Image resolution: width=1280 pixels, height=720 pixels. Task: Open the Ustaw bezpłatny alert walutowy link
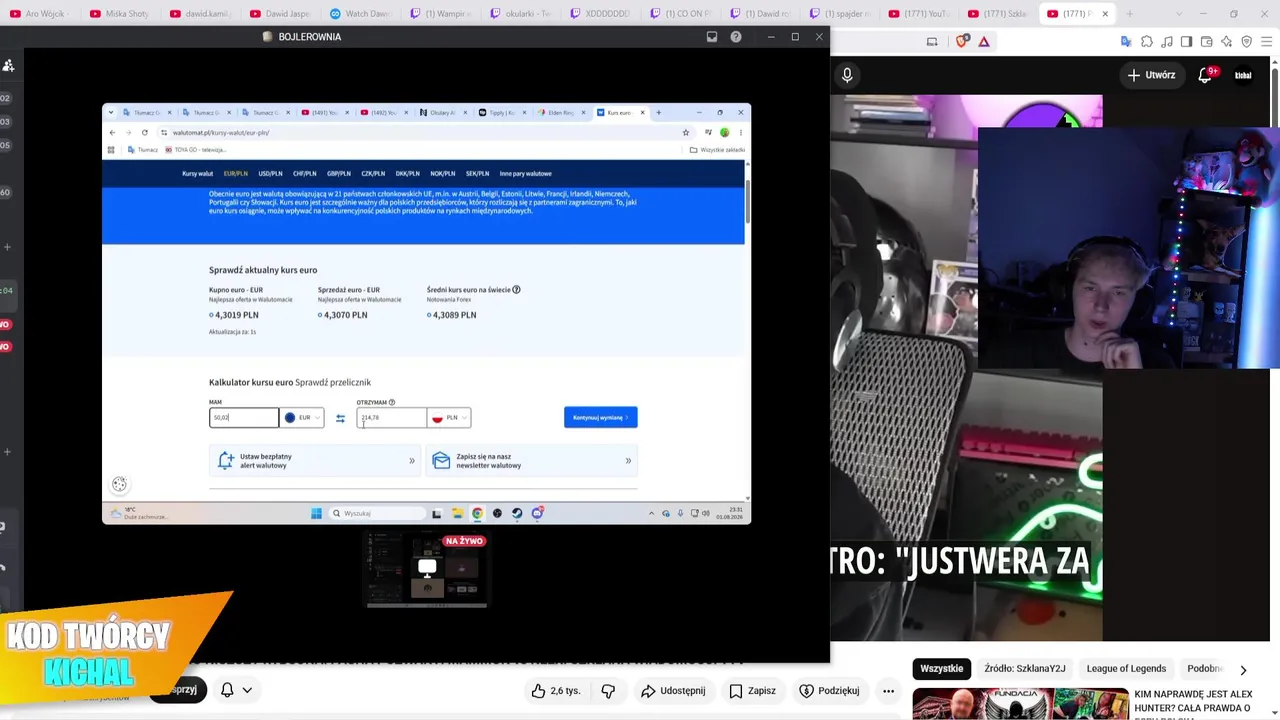point(316,461)
